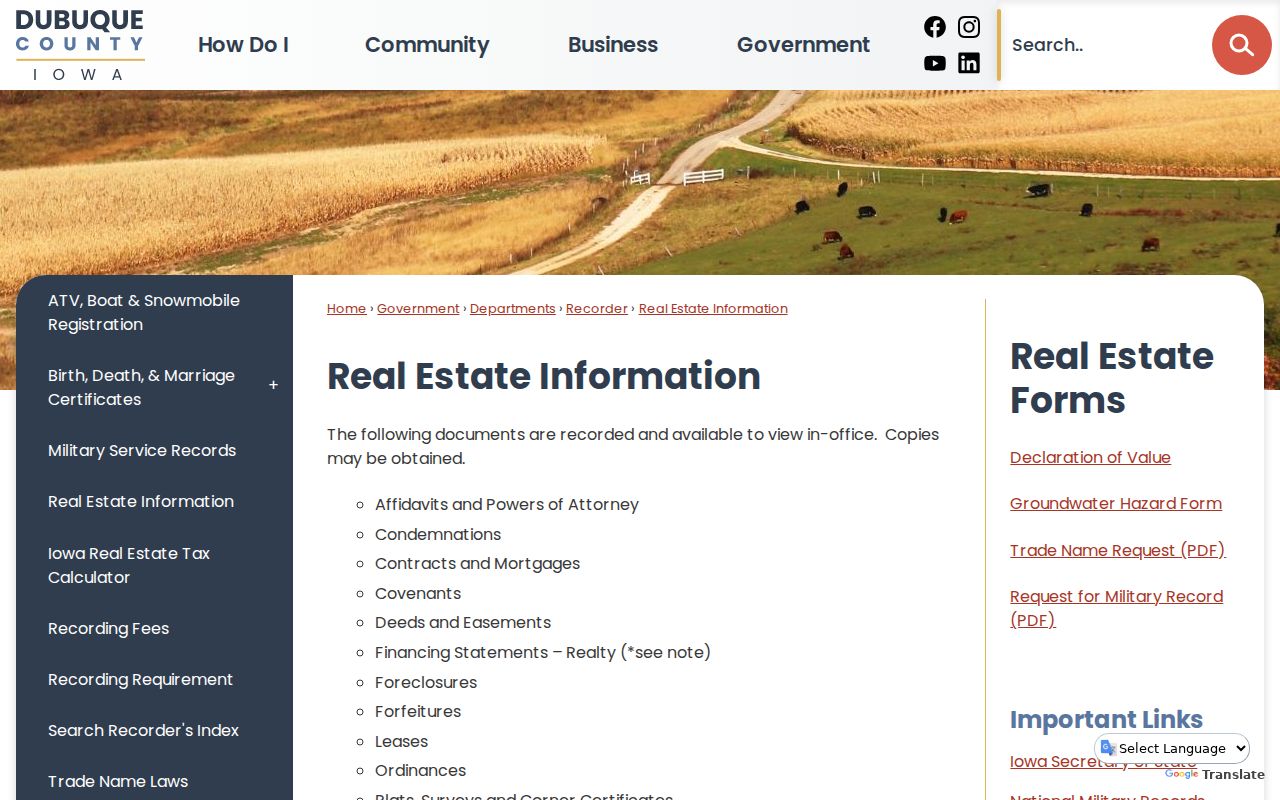This screenshot has height=800, width=1280.
Task: Click the Departments breadcrumb link
Action: pos(512,309)
